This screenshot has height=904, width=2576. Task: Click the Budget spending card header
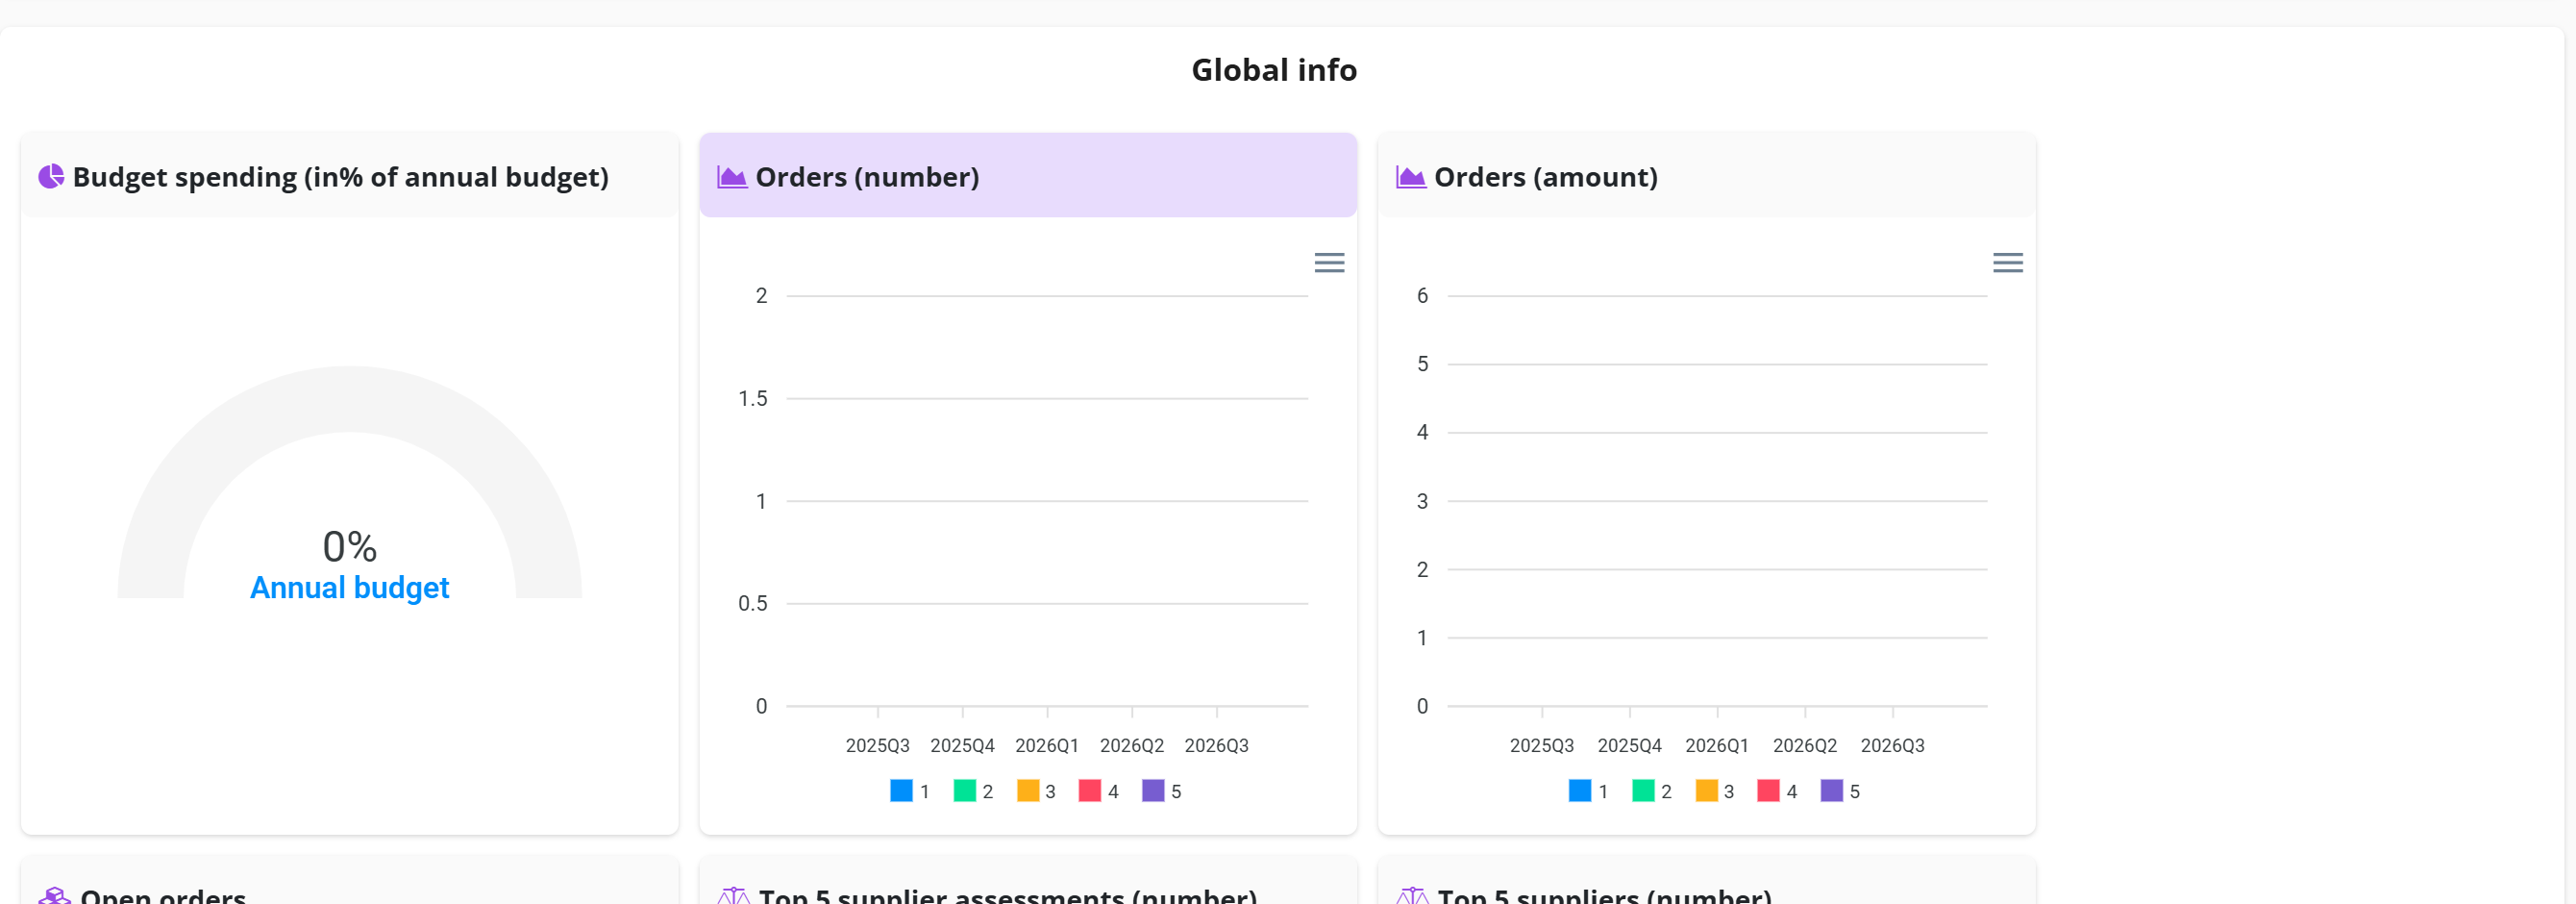[x=349, y=175]
